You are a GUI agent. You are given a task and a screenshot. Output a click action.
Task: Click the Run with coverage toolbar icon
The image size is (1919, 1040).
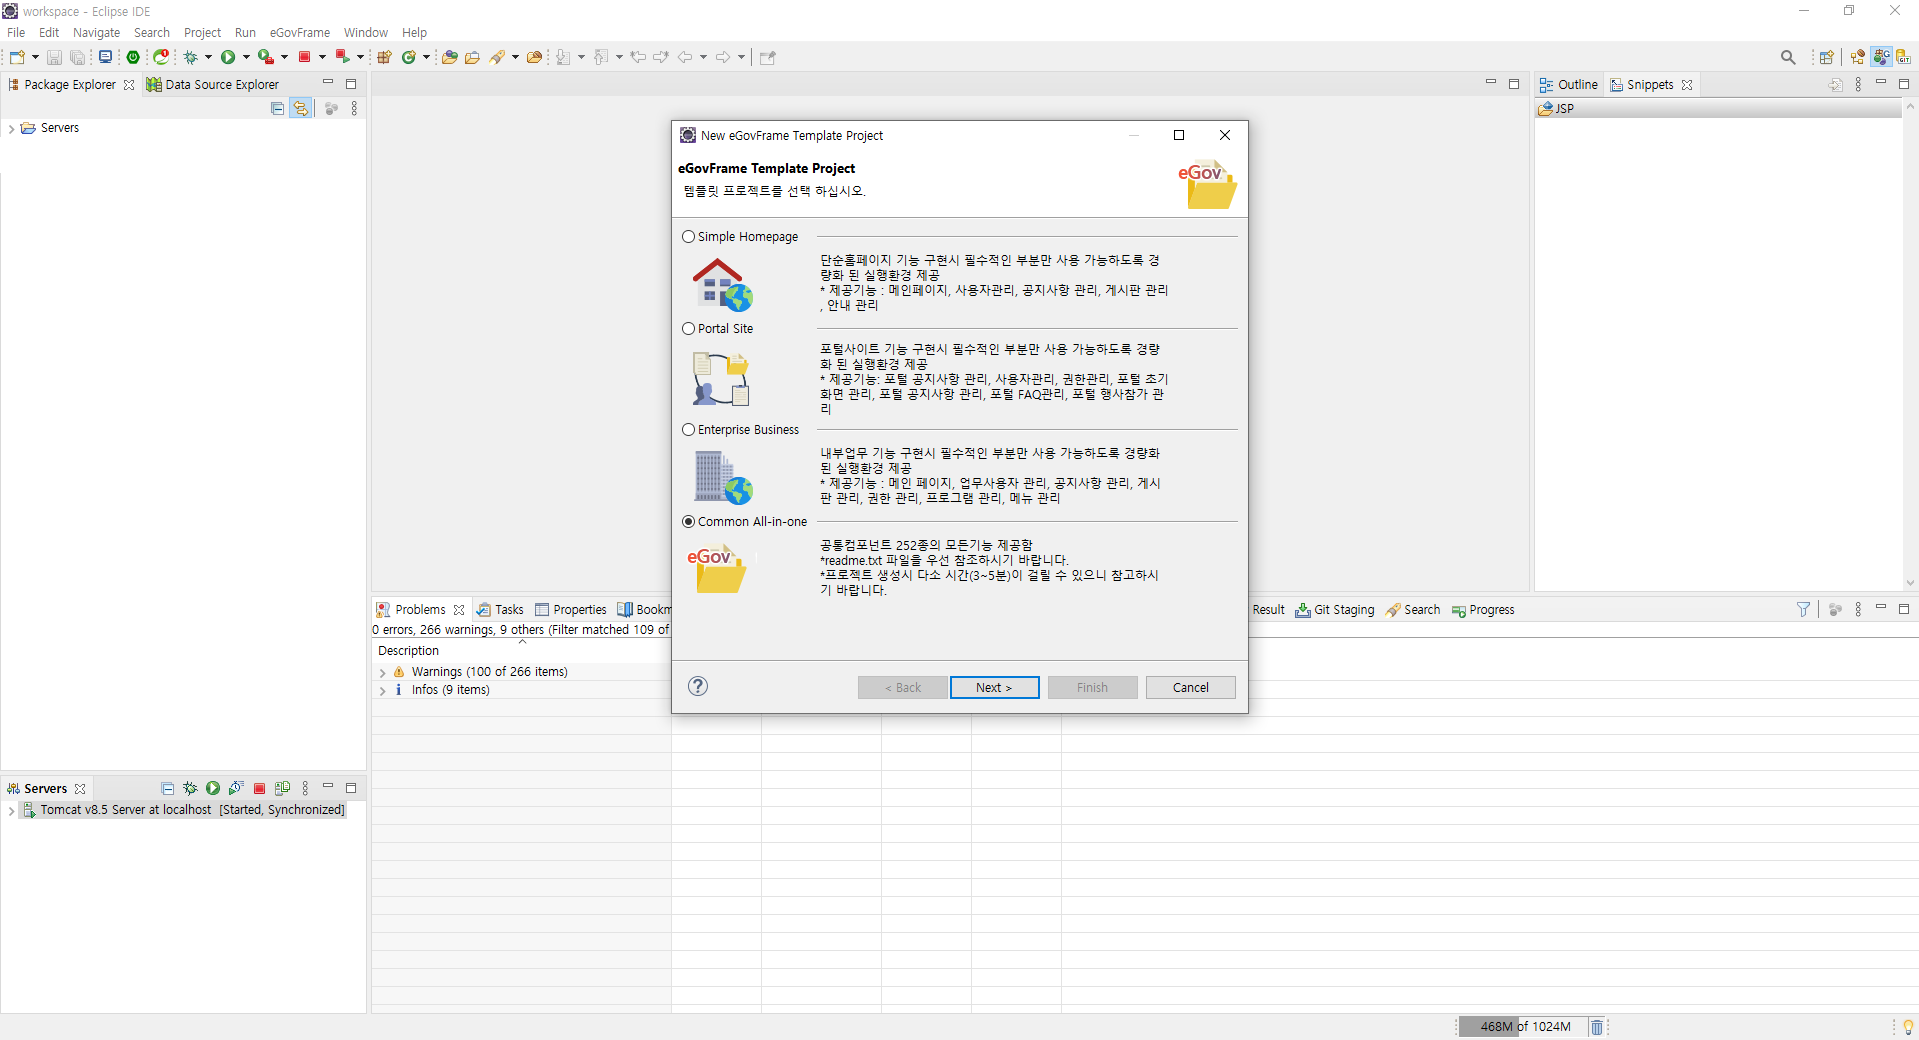pyautogui.click(x=265, y=57)
